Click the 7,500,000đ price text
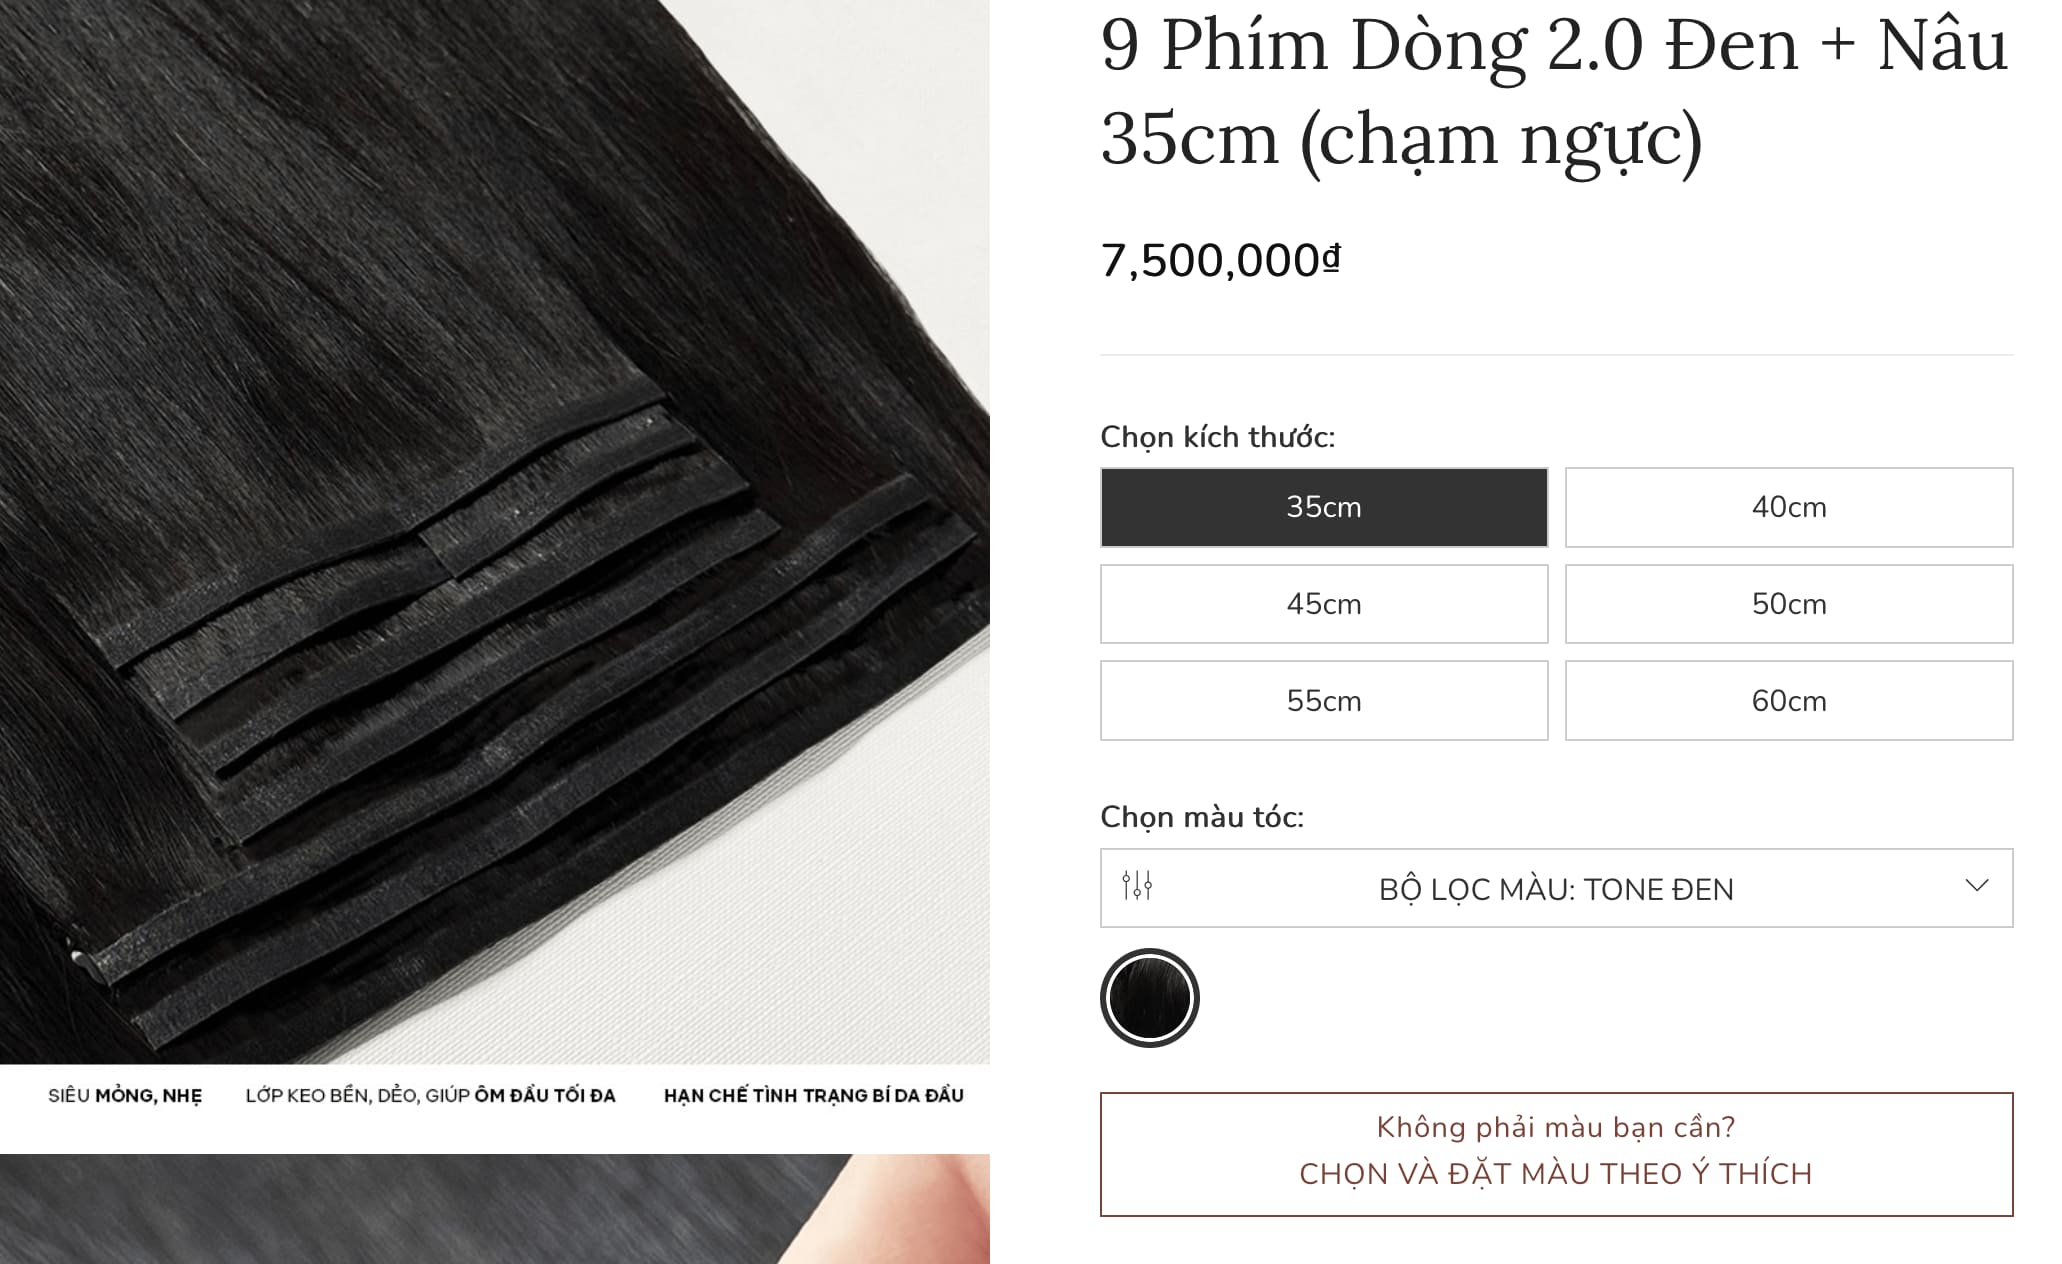Image resolution: width=2062 pixels, height=1264 pixels. (1220, 261)
